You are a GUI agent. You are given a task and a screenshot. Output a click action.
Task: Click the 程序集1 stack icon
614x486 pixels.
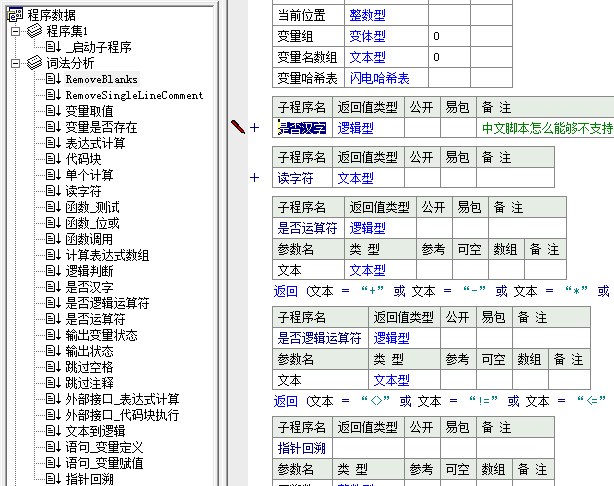click(x=34, y=31)
